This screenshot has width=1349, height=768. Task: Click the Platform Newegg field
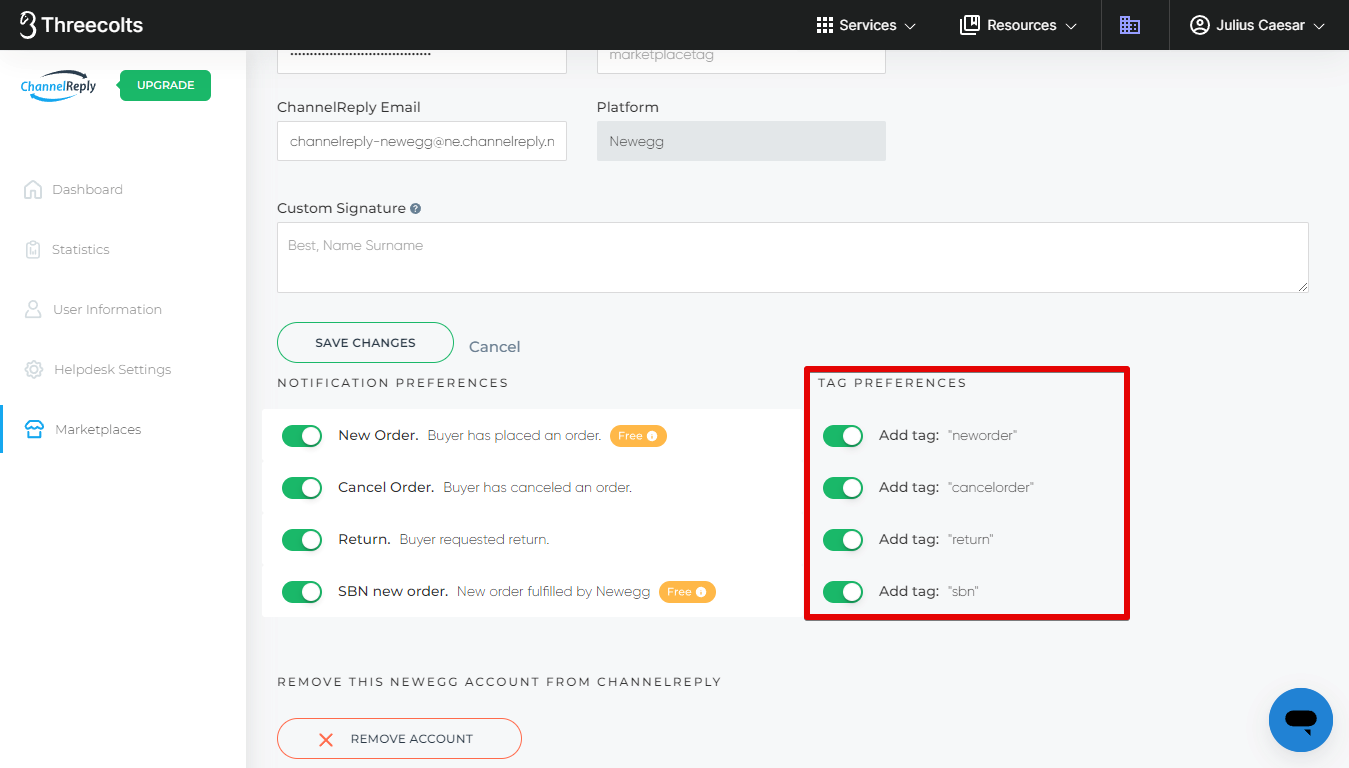pos(741,141)
